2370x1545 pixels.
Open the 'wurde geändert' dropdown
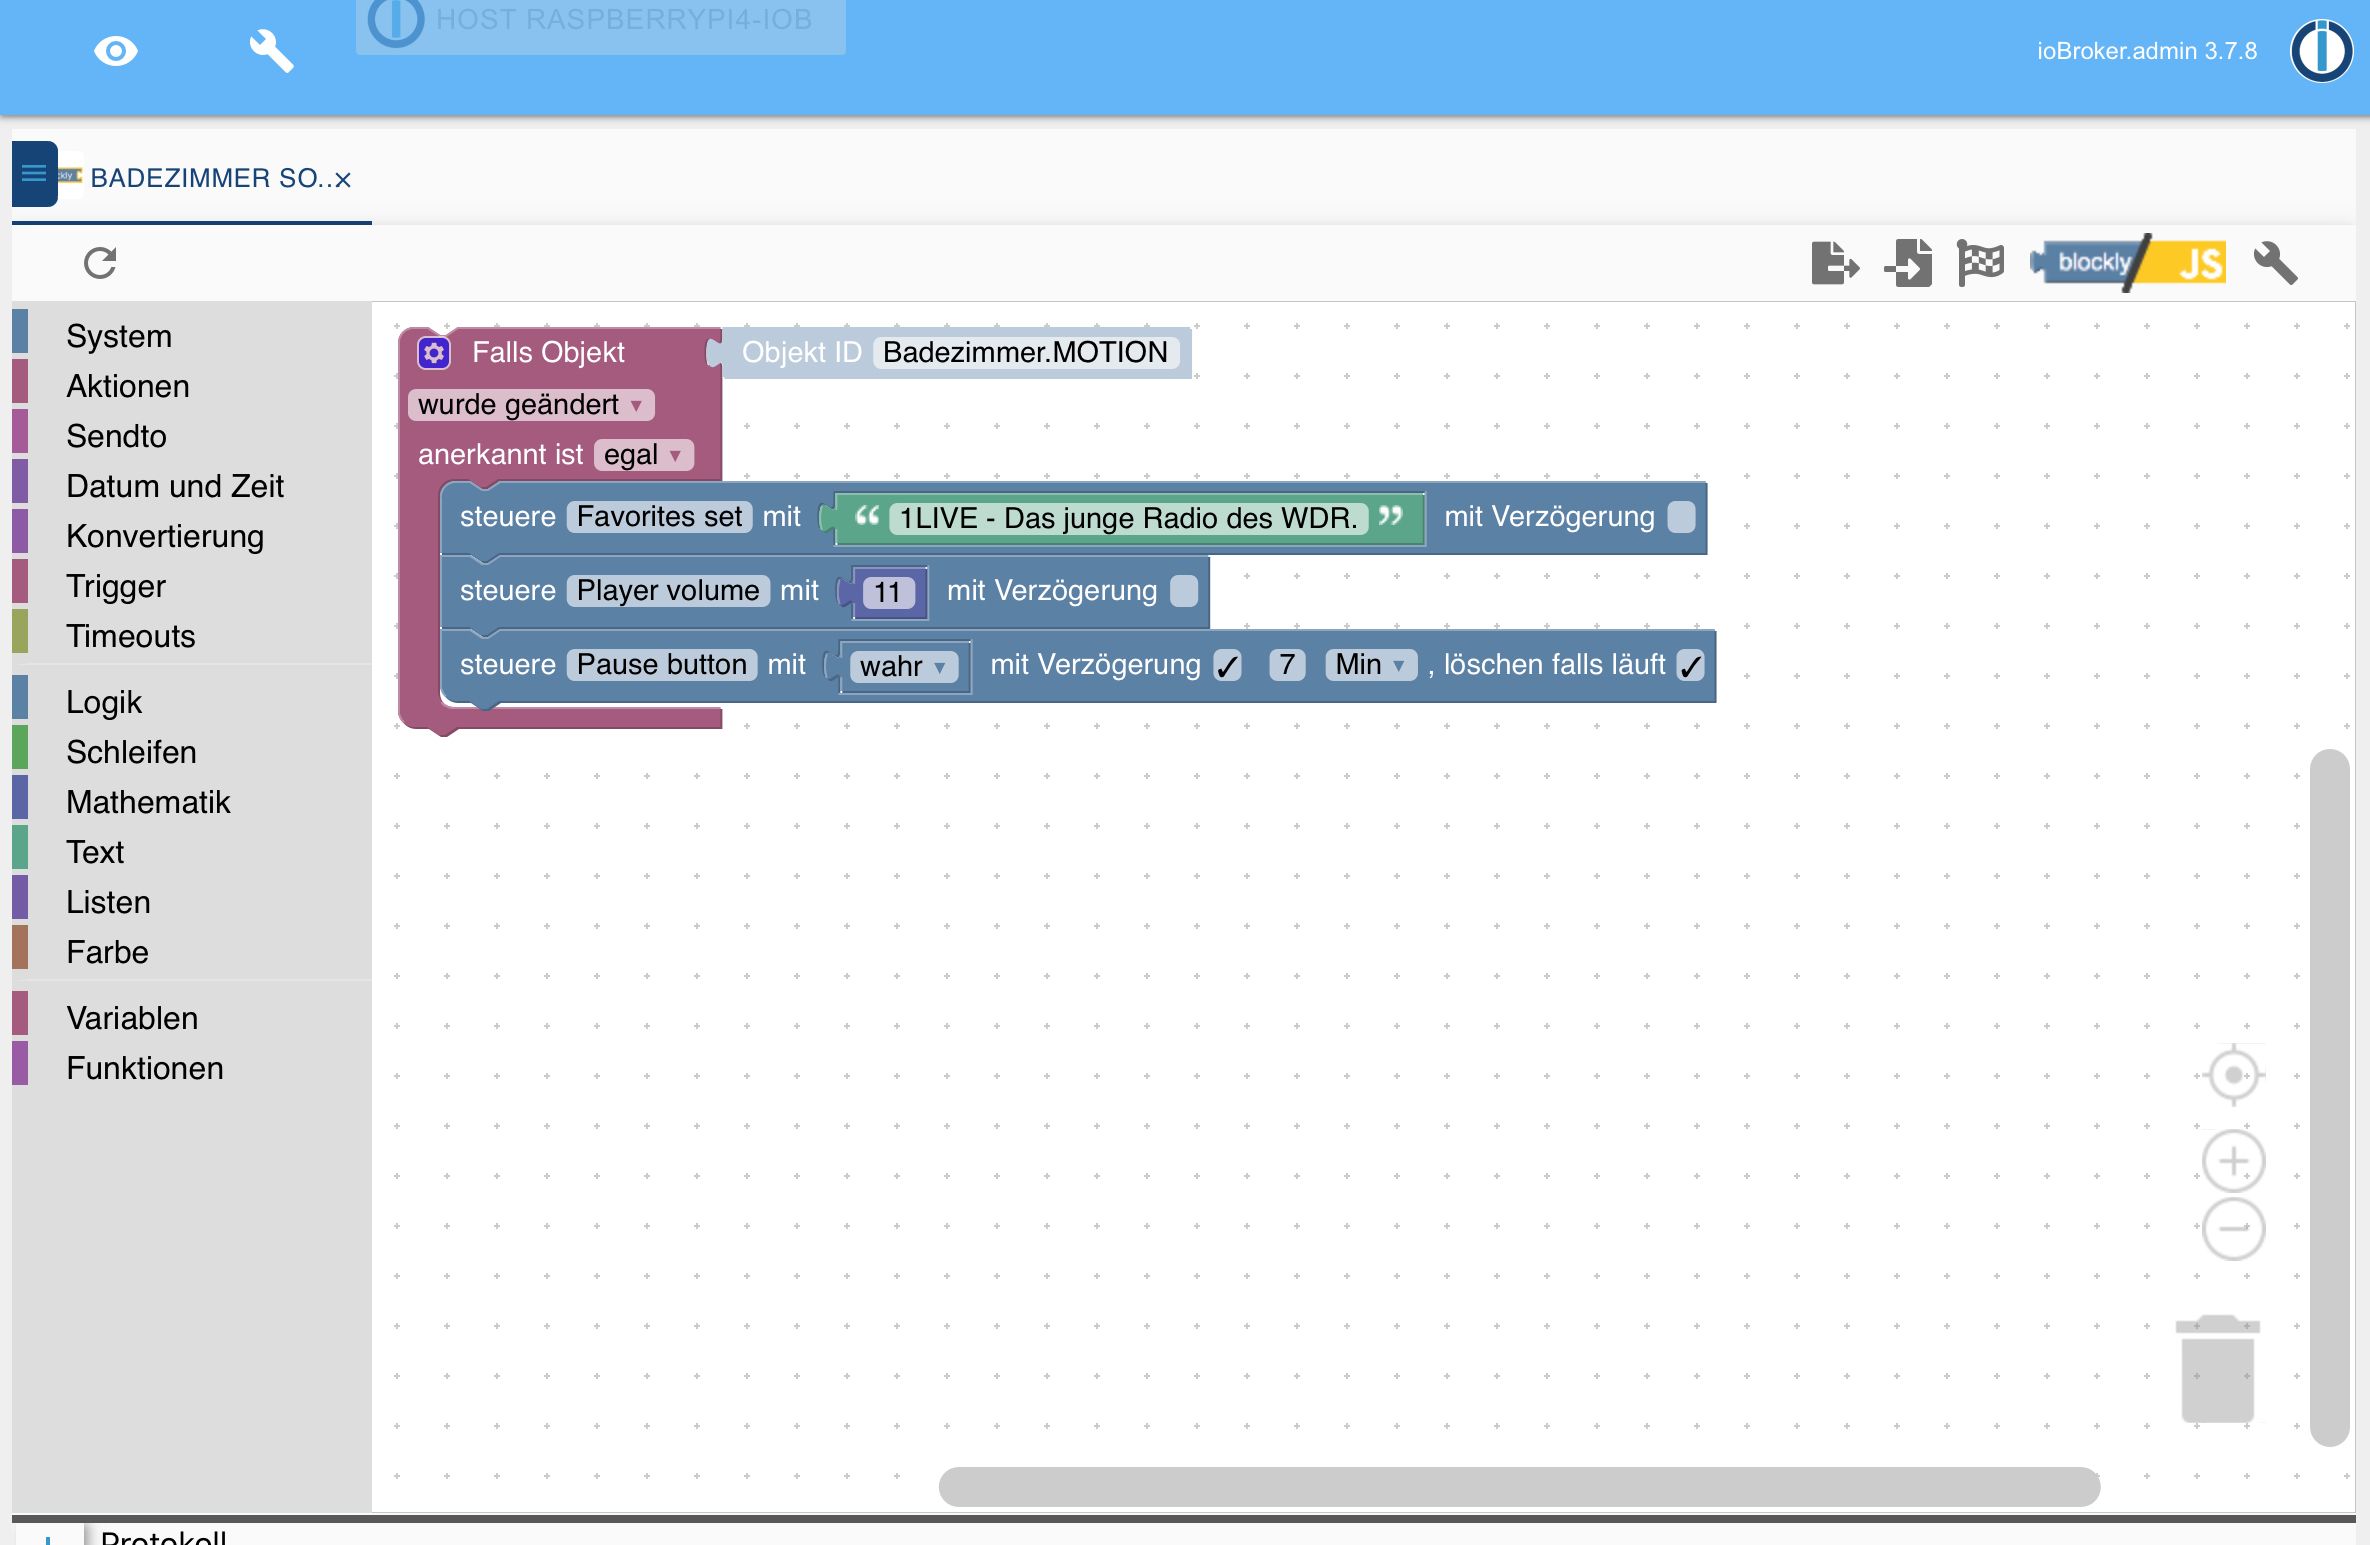click(x=531, y=405)
